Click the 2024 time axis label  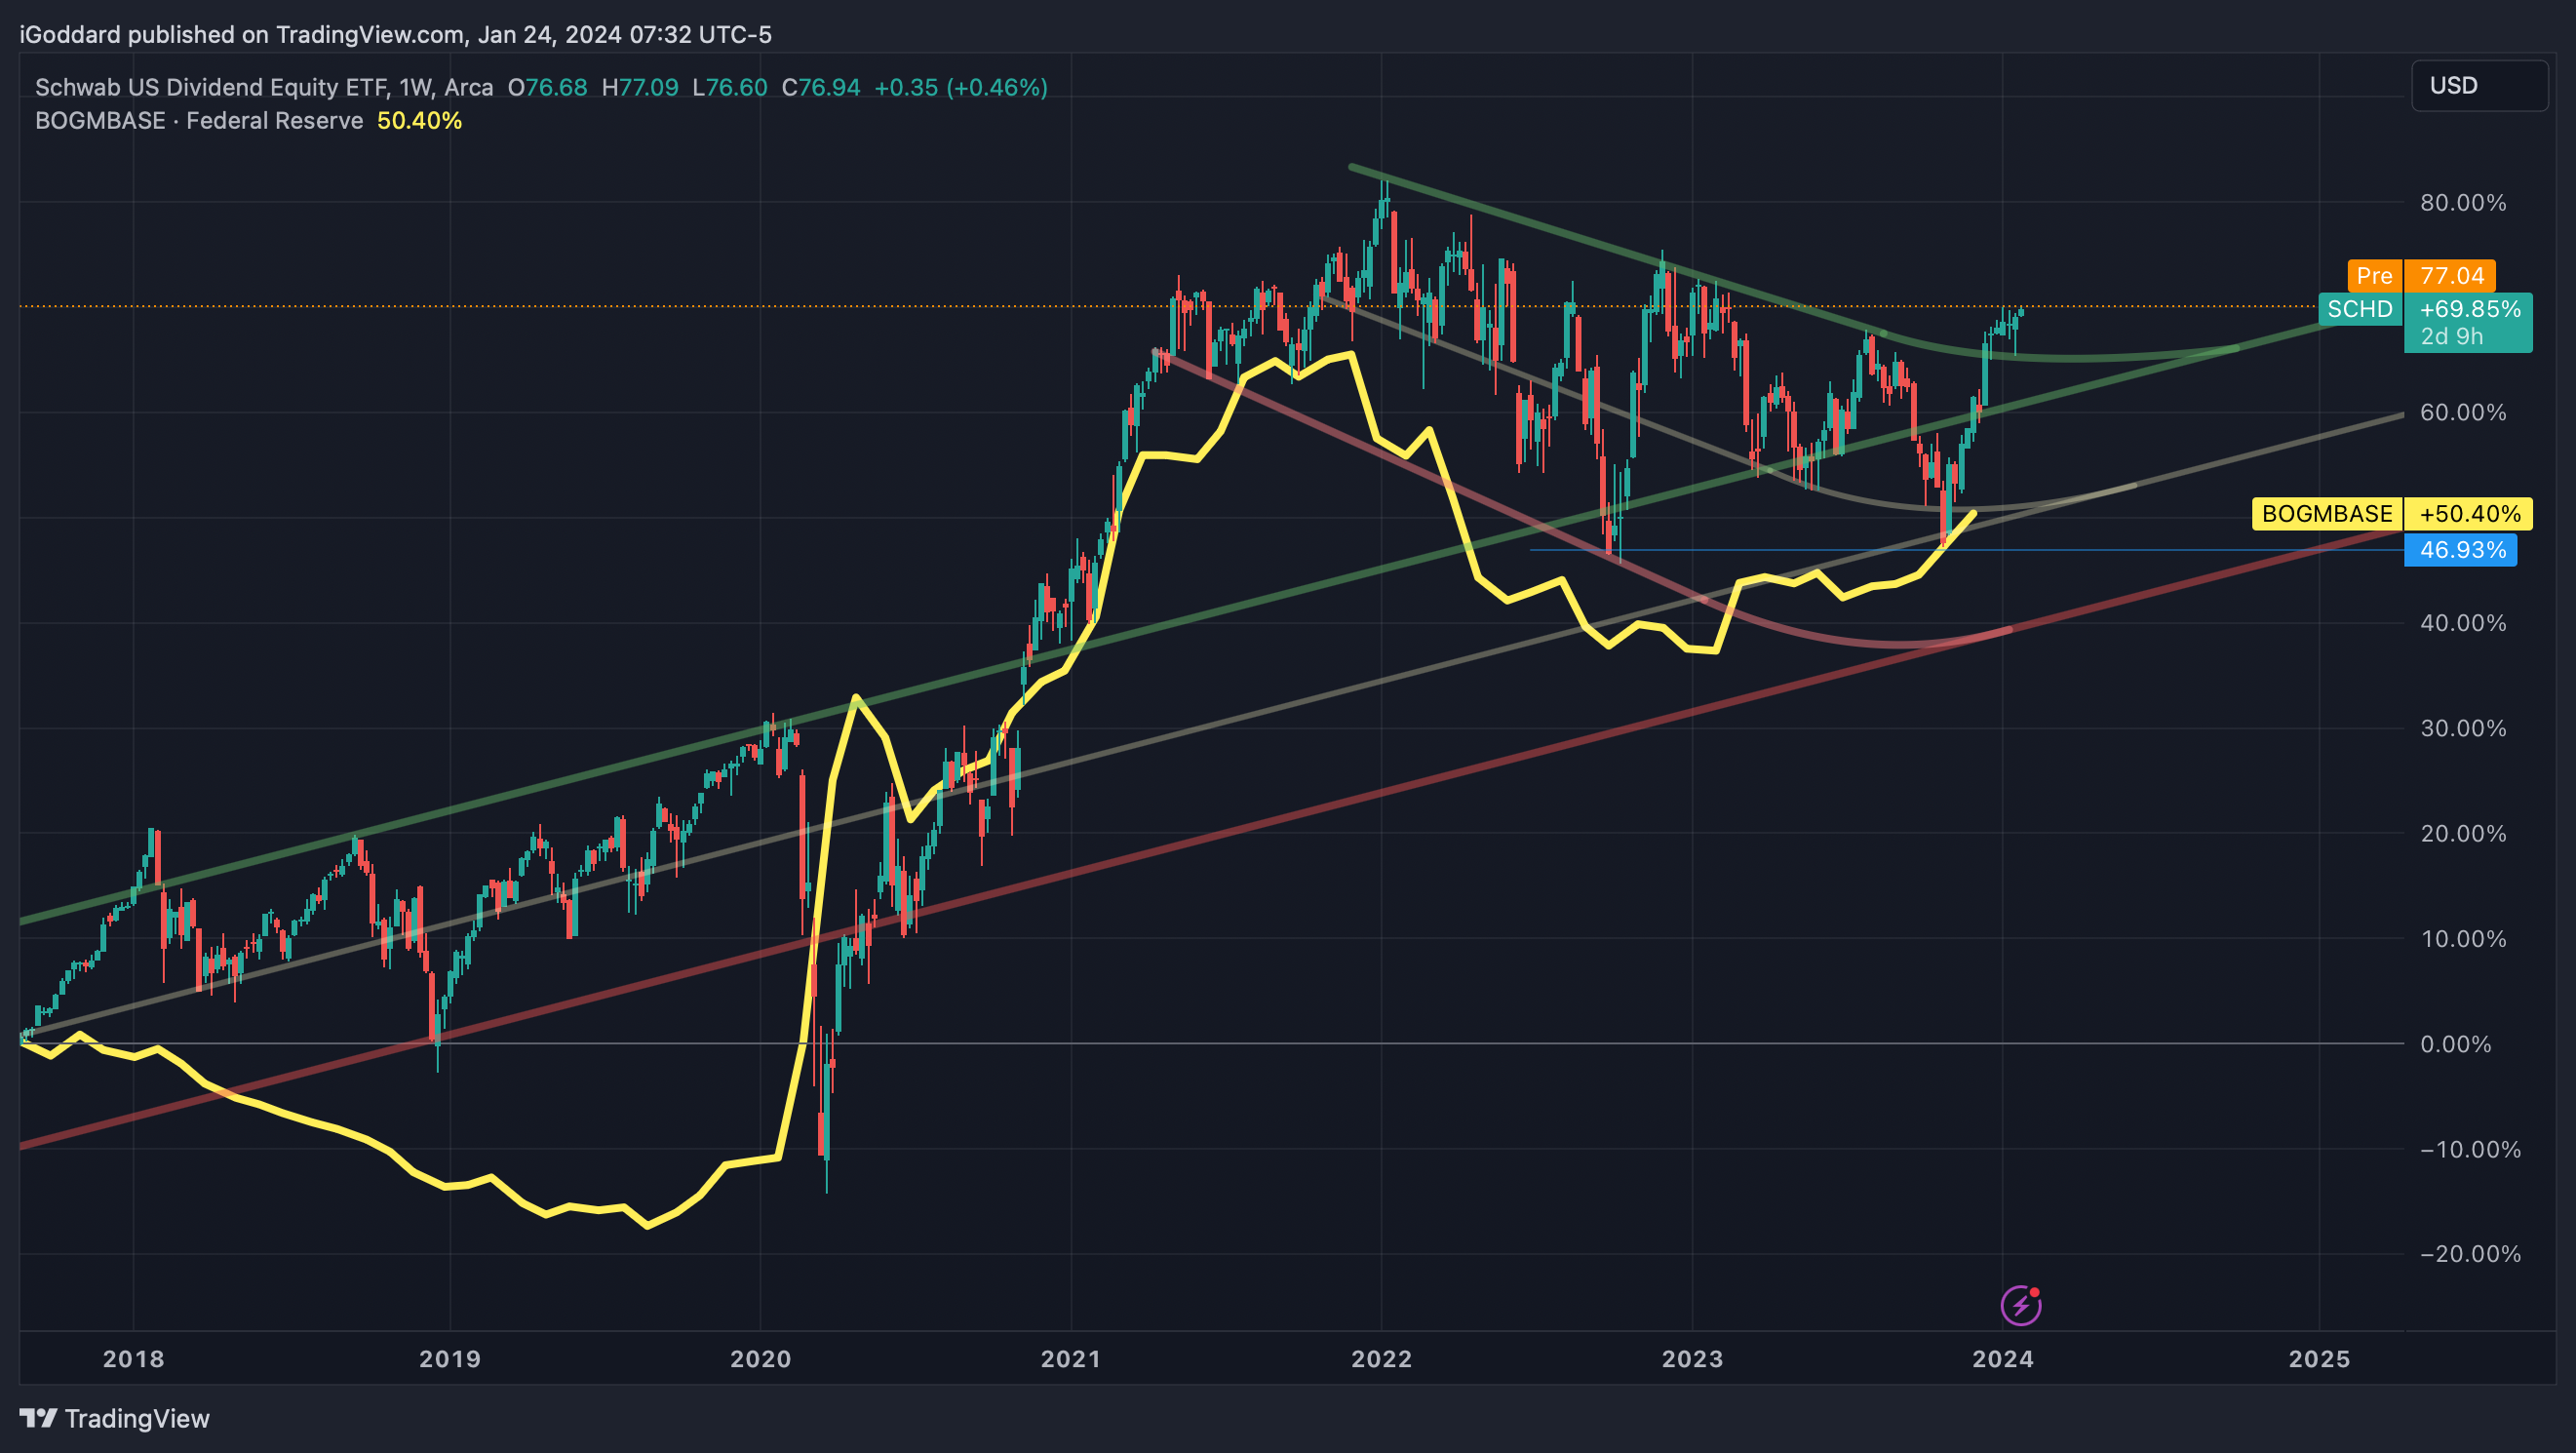click(2002, 1359)
